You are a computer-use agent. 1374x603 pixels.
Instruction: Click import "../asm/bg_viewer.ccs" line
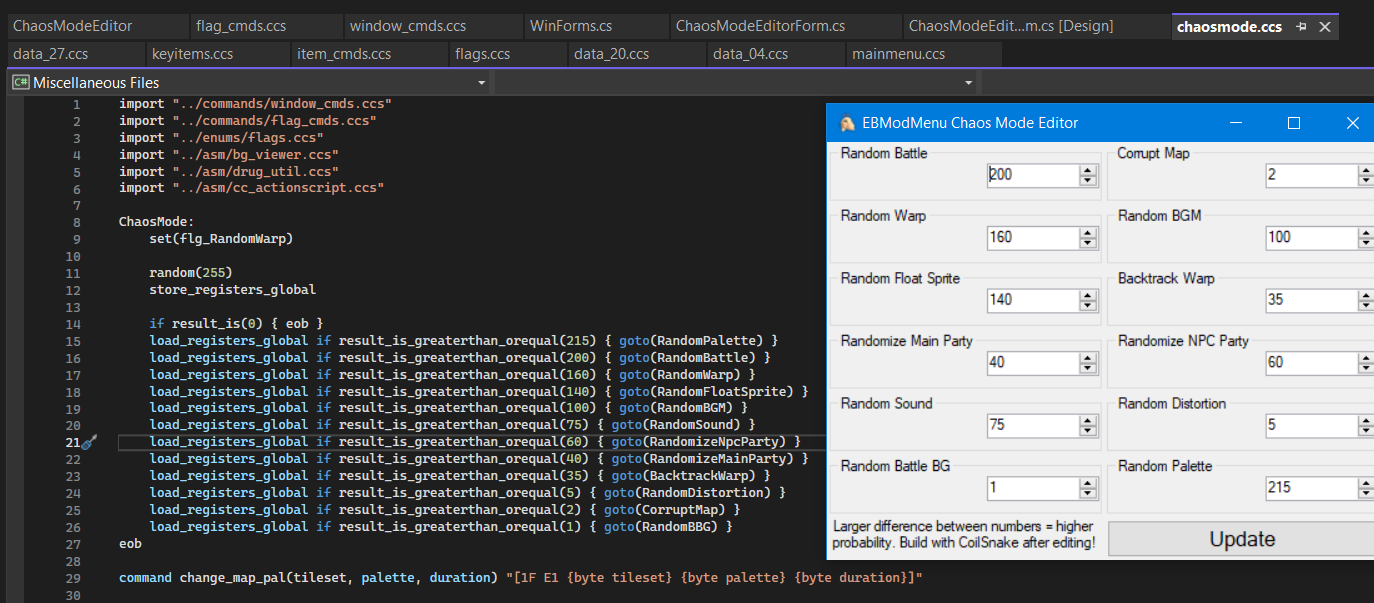229,155
